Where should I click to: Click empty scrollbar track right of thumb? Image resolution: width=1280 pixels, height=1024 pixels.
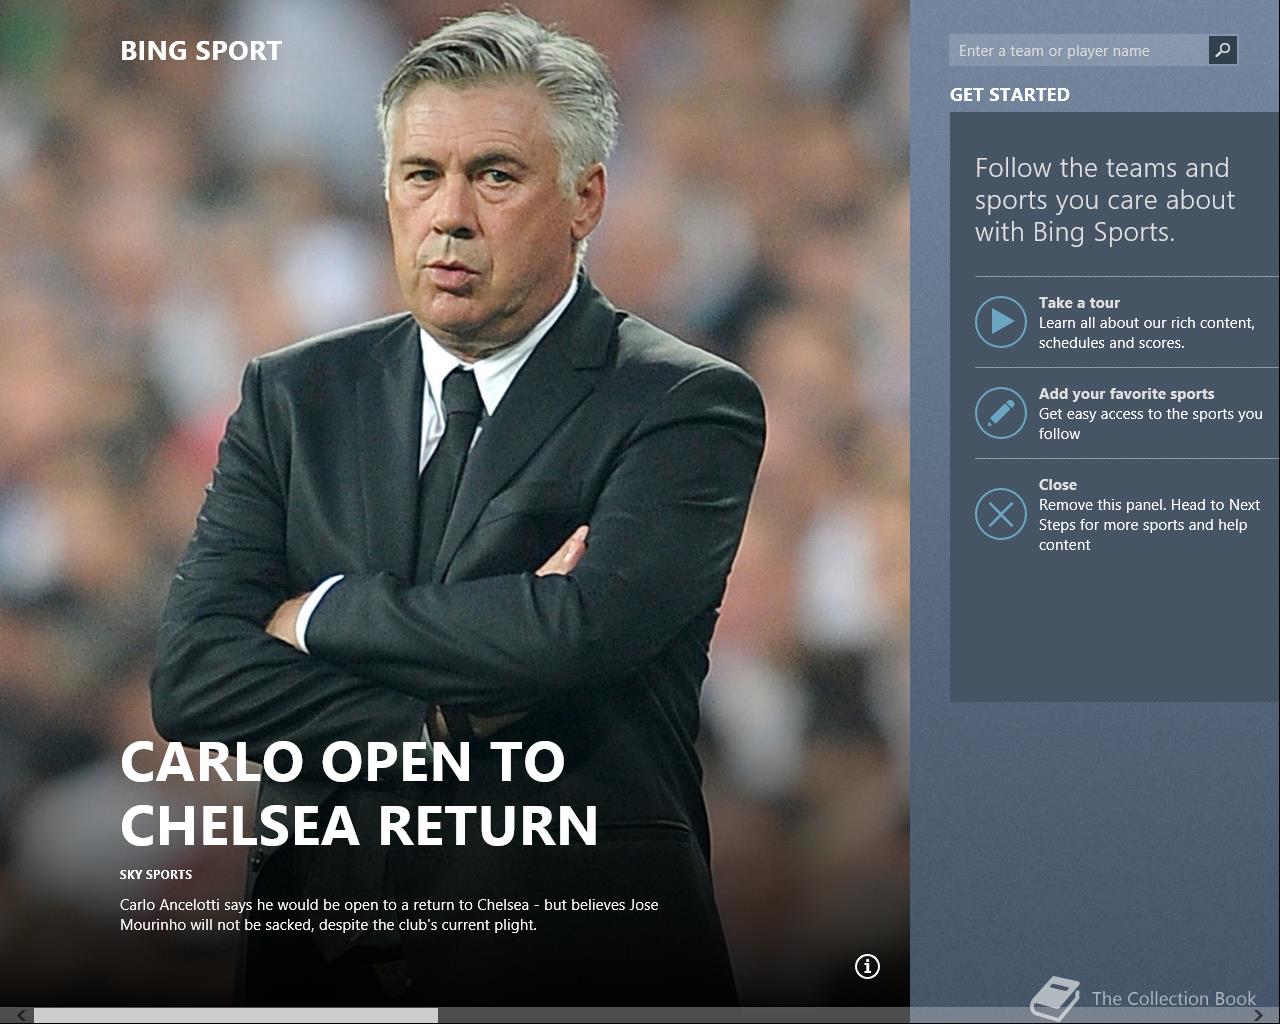pyautogui.click(x=840, y=1015)
